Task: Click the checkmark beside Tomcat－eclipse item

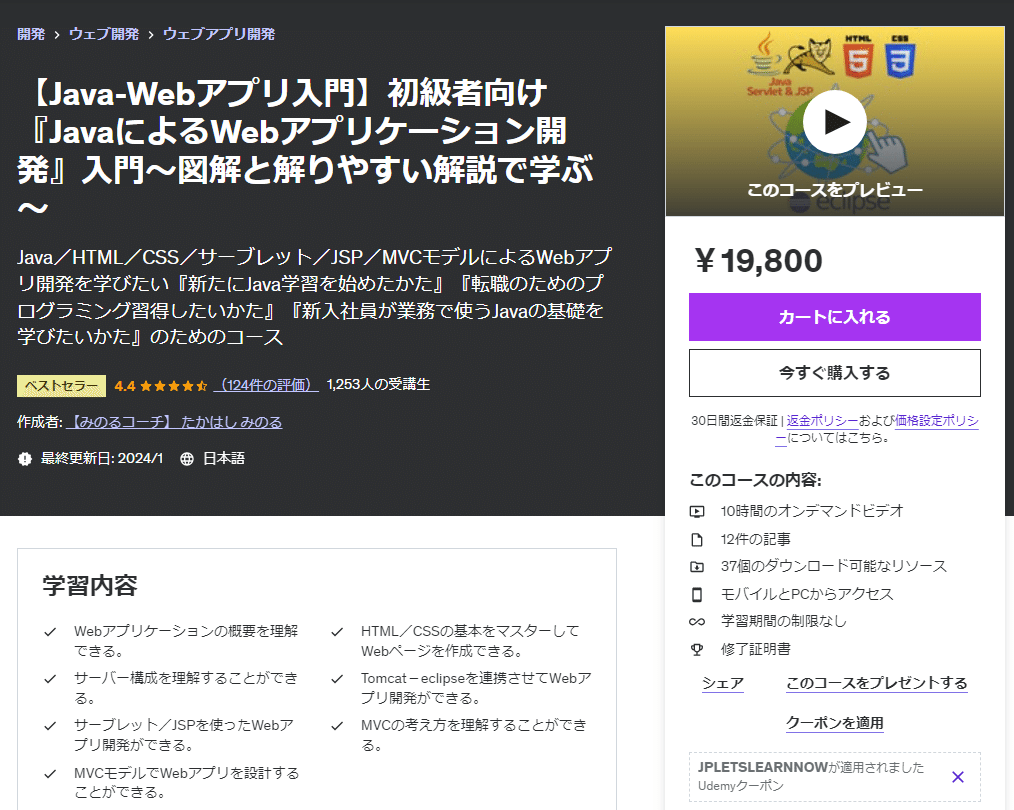Action: point(337,679)
